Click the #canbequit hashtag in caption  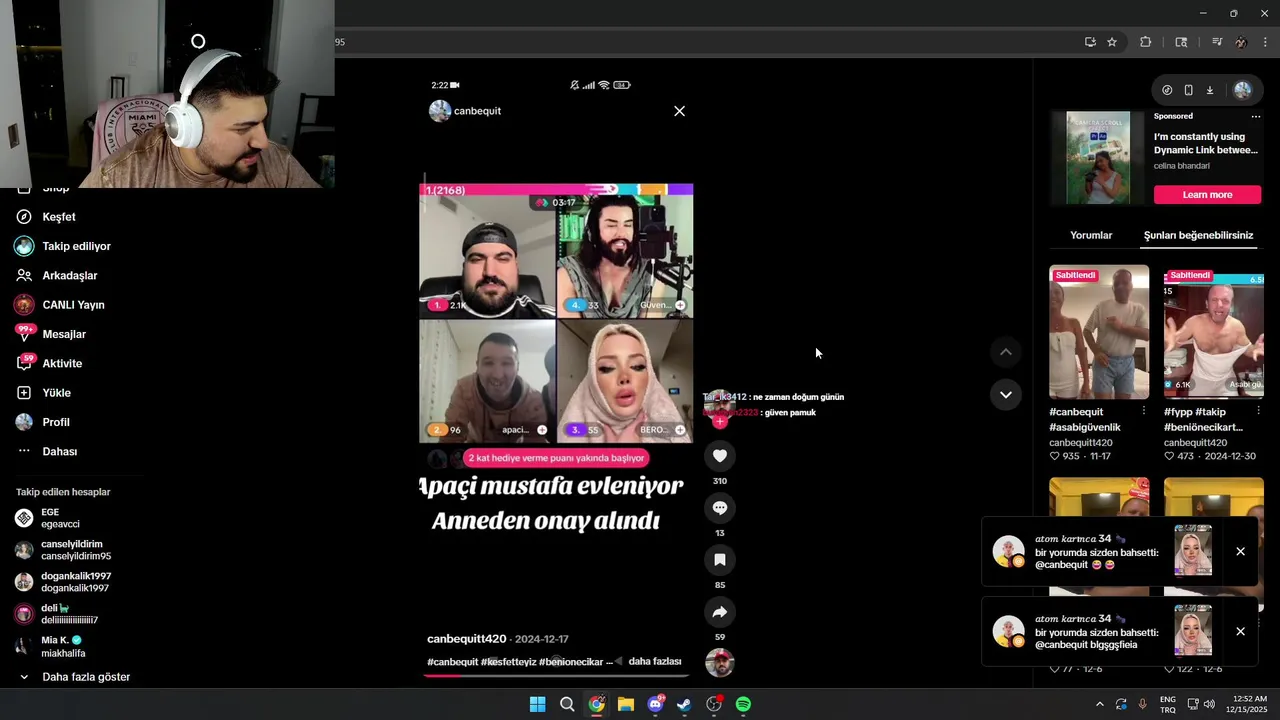tap(452, 662)
